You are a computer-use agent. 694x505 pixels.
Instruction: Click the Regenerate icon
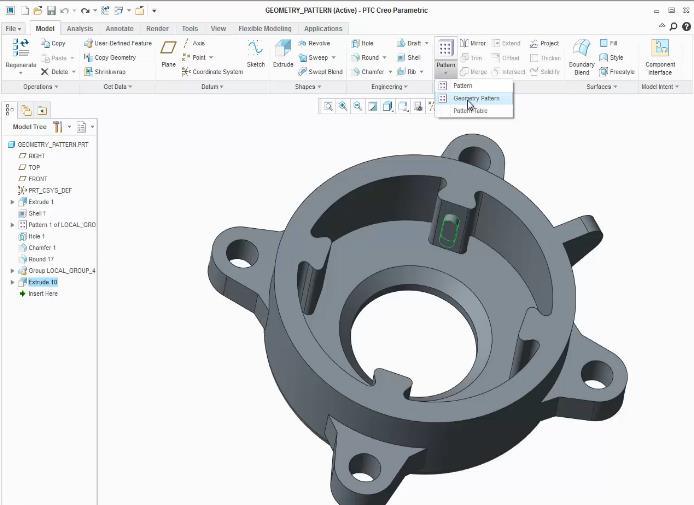(19, 53)
